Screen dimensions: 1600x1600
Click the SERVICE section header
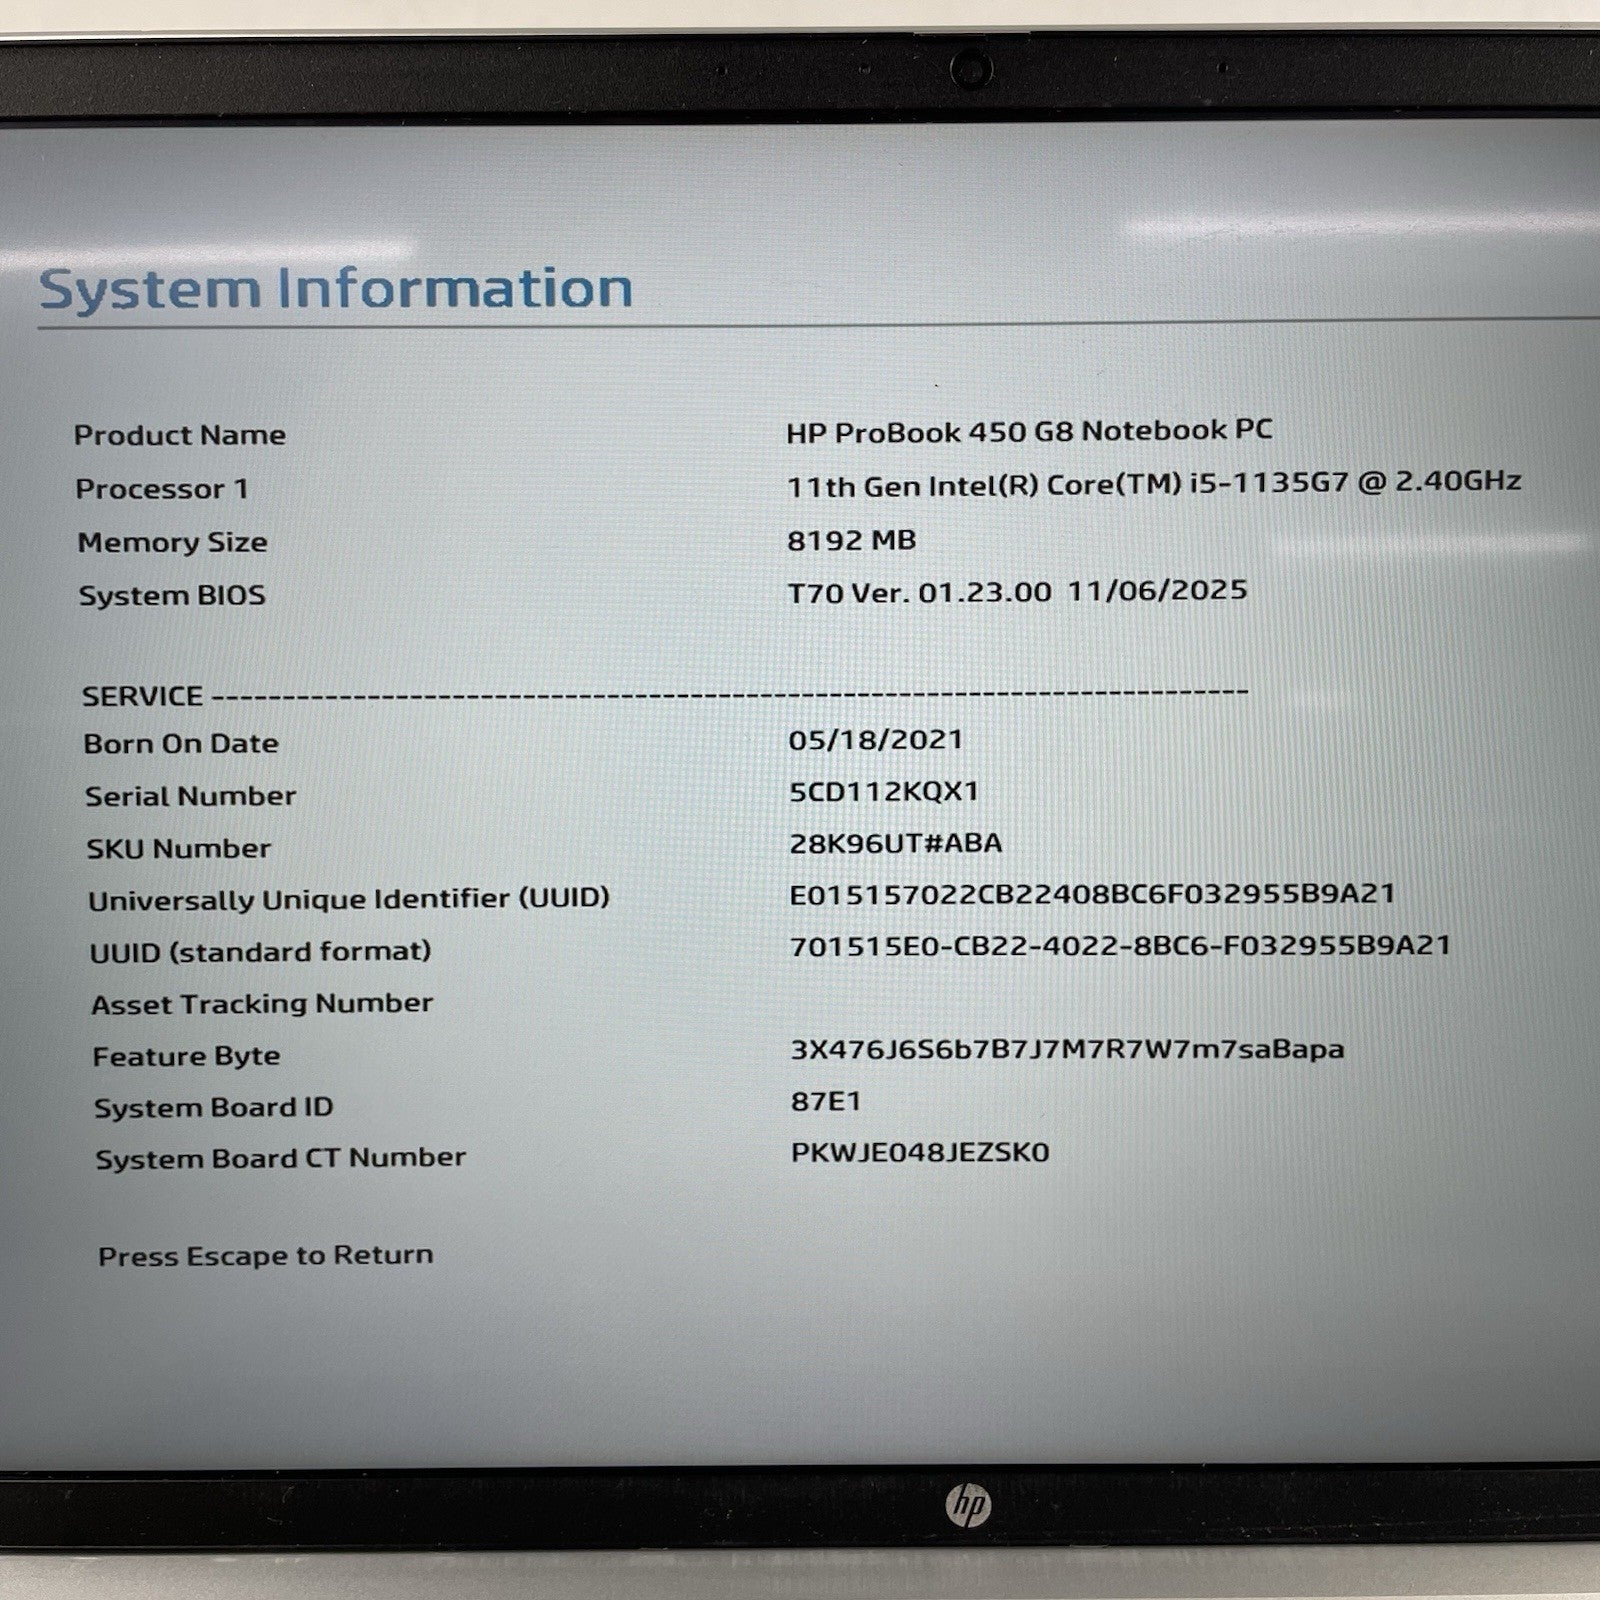pyautogui.click(x=142, y=696)
